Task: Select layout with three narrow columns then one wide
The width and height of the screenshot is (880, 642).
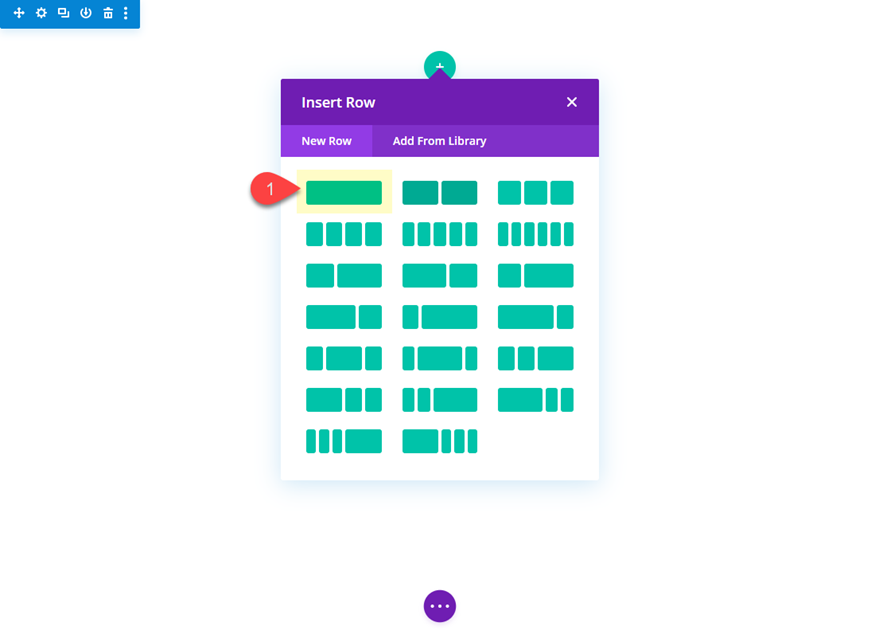Action: pyautogui.click(x=344, y=441)
